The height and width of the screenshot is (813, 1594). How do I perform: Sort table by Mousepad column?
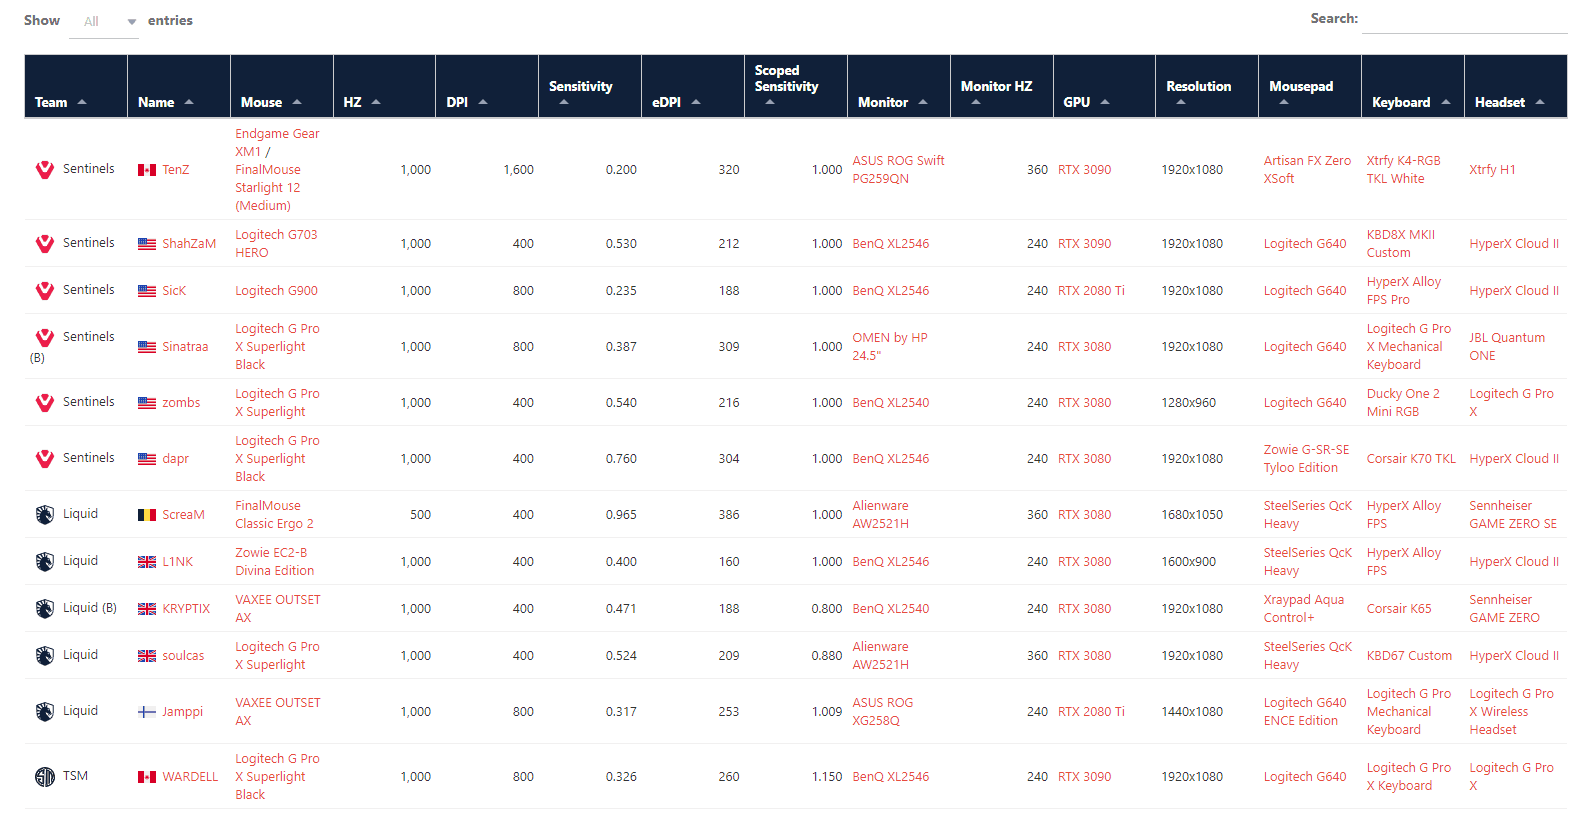pos(1310,86)
